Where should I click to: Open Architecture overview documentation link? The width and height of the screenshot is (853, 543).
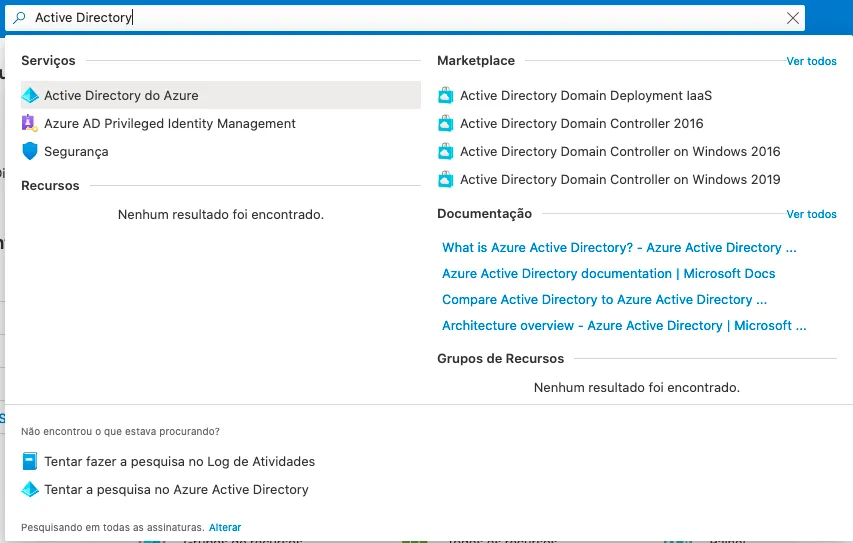click(x=624, y=326)
